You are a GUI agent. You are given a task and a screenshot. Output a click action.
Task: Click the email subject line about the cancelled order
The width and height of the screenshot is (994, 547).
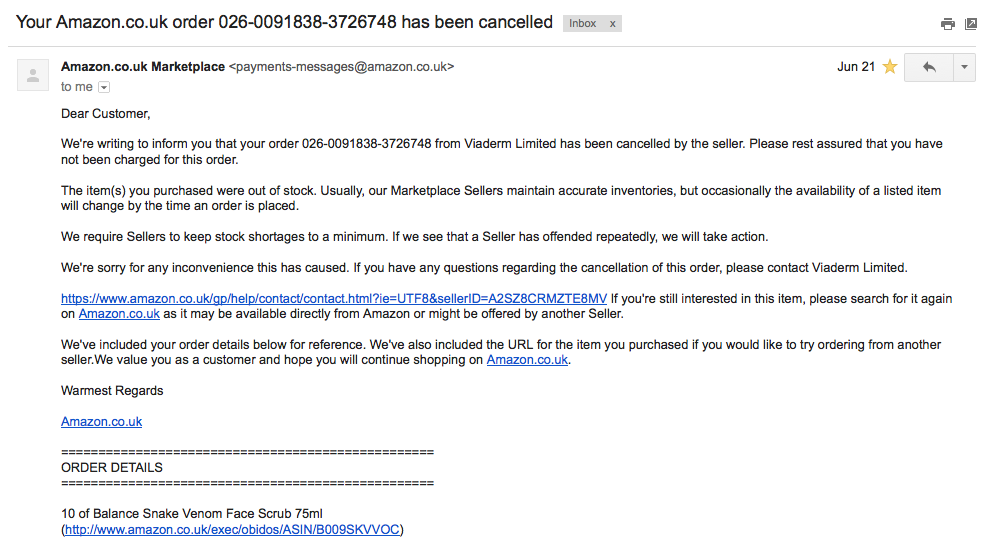pos(284,22)
